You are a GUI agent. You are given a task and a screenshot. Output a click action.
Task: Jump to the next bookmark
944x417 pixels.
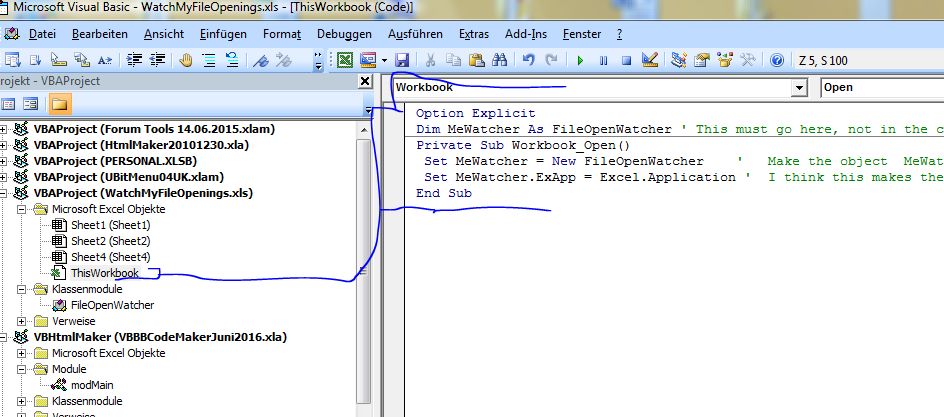(283, 60)
